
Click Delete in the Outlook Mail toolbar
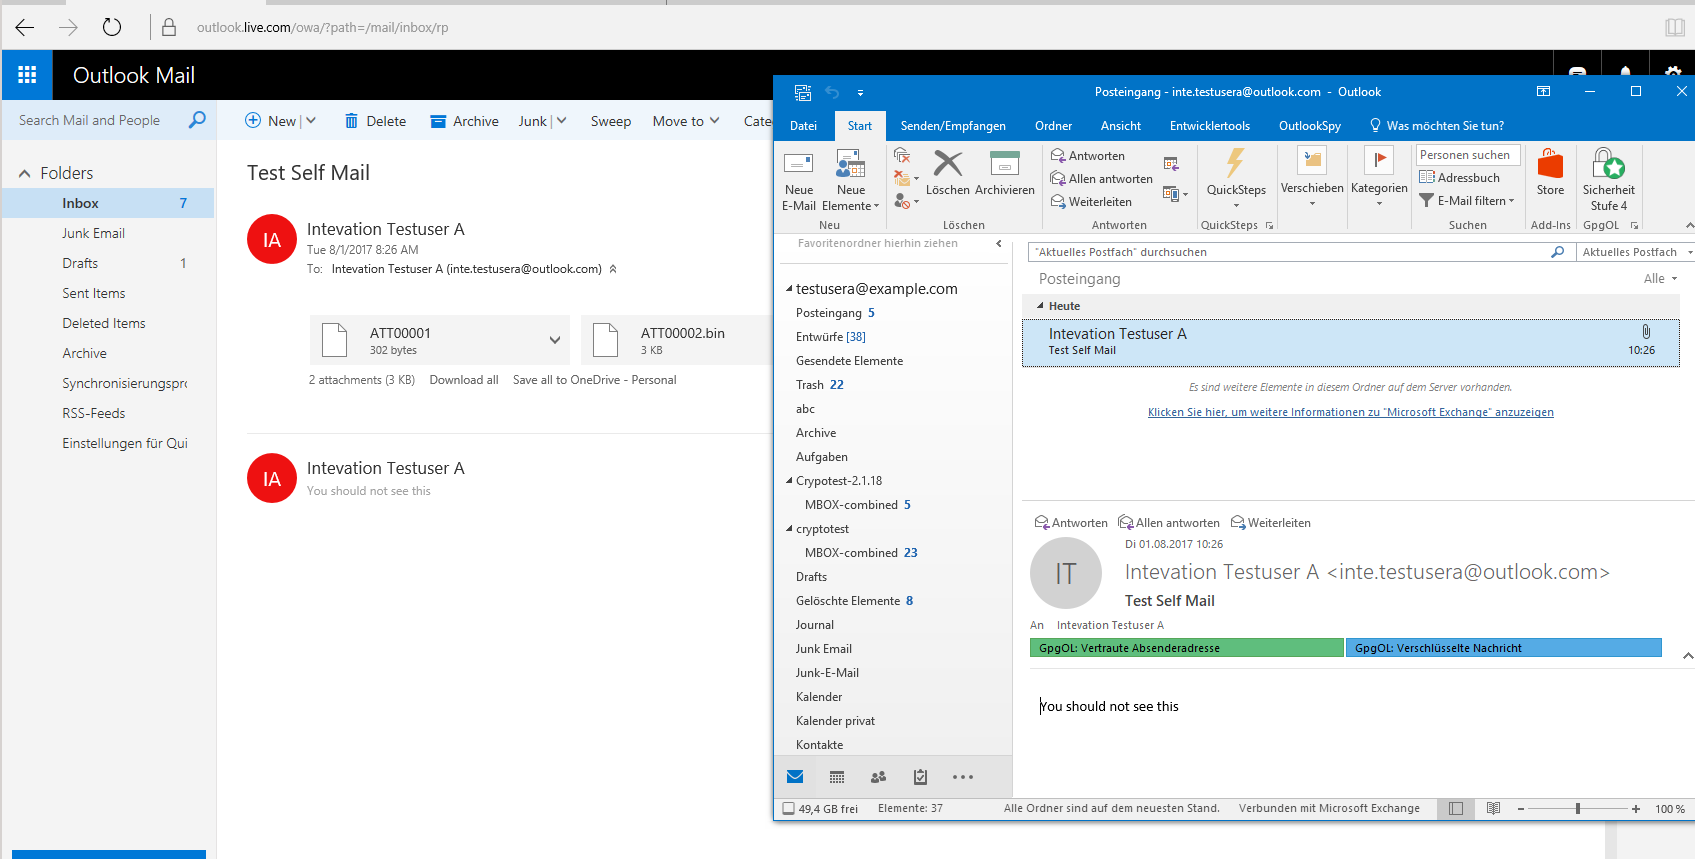pyautogui.click(x=375, y=121)
